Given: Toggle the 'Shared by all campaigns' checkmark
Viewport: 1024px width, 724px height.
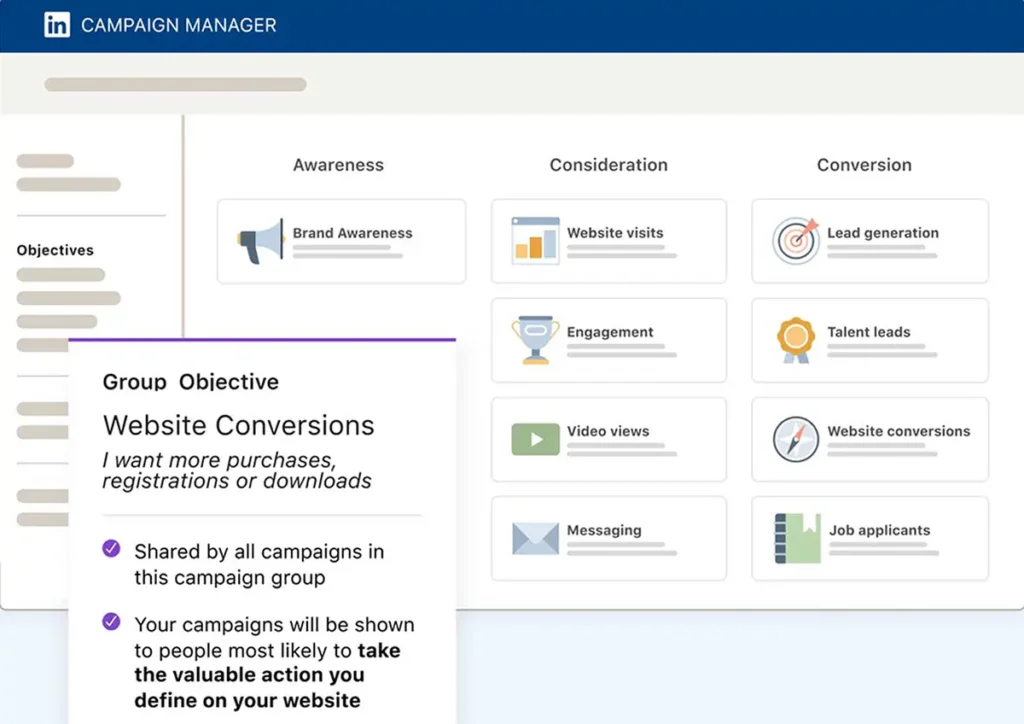Looking at the screenshot, I should (x=111, y=549).
